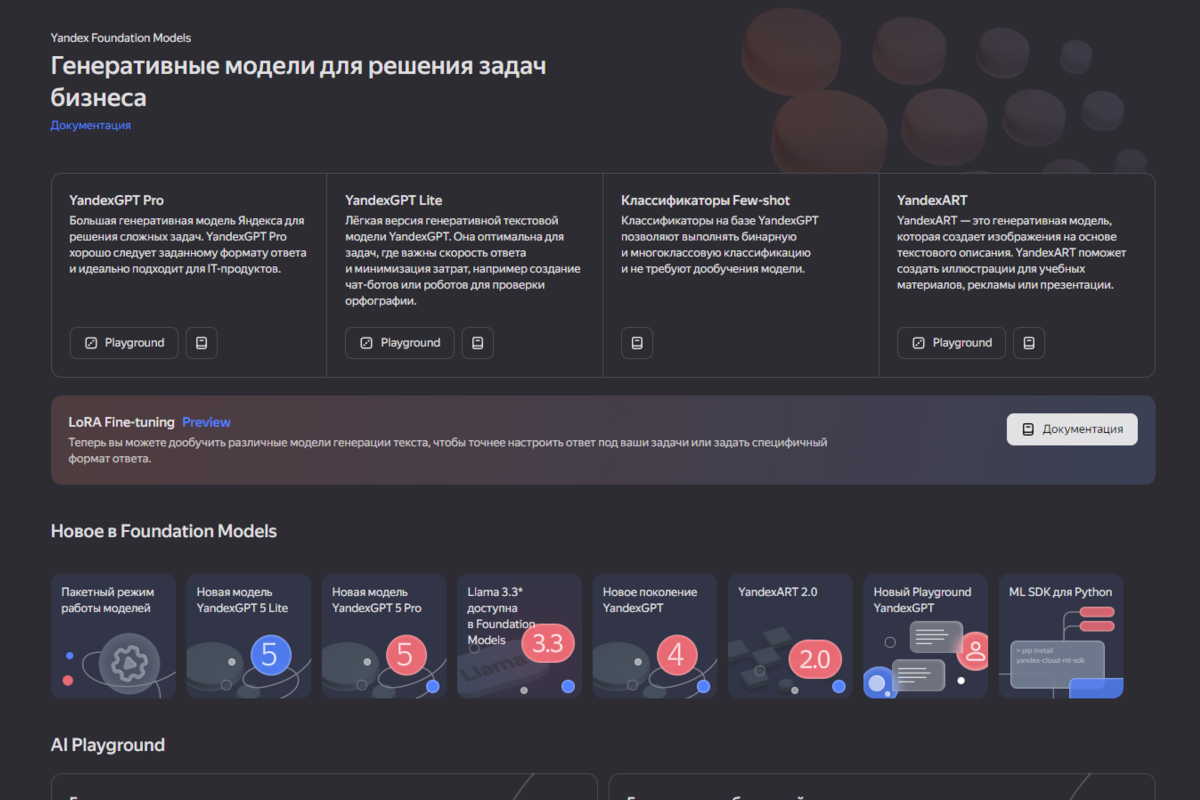
Task: Open documentation icon for YandexGPT Lite
Action: point(477,343)
